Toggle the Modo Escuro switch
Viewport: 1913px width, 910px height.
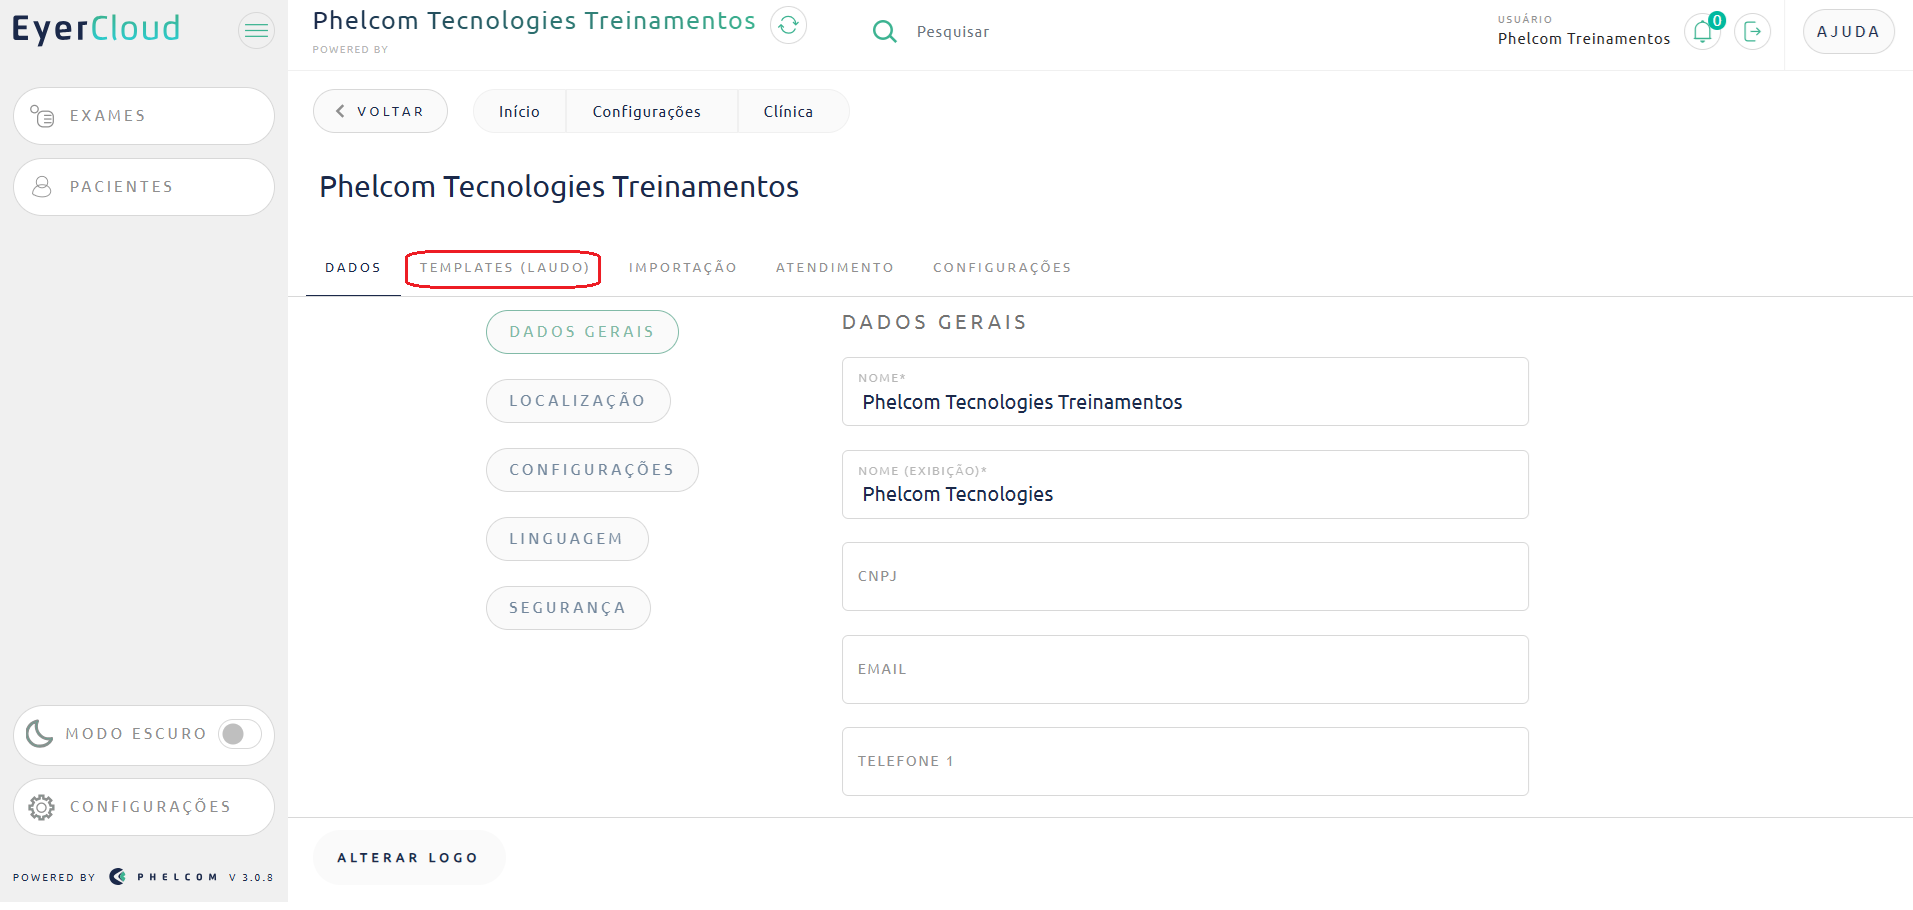(x=240, y=734)
